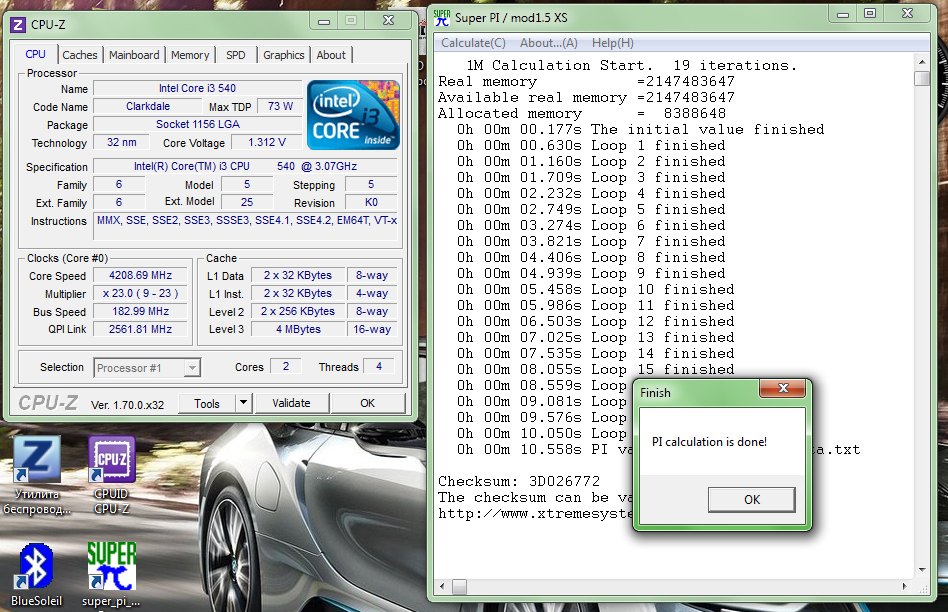The width and height of the screenshot is (948, 612).
Task: Click the Specification field 'Intel(R) Core(TM) i3 CPU'
Action: tap(245, 166)
